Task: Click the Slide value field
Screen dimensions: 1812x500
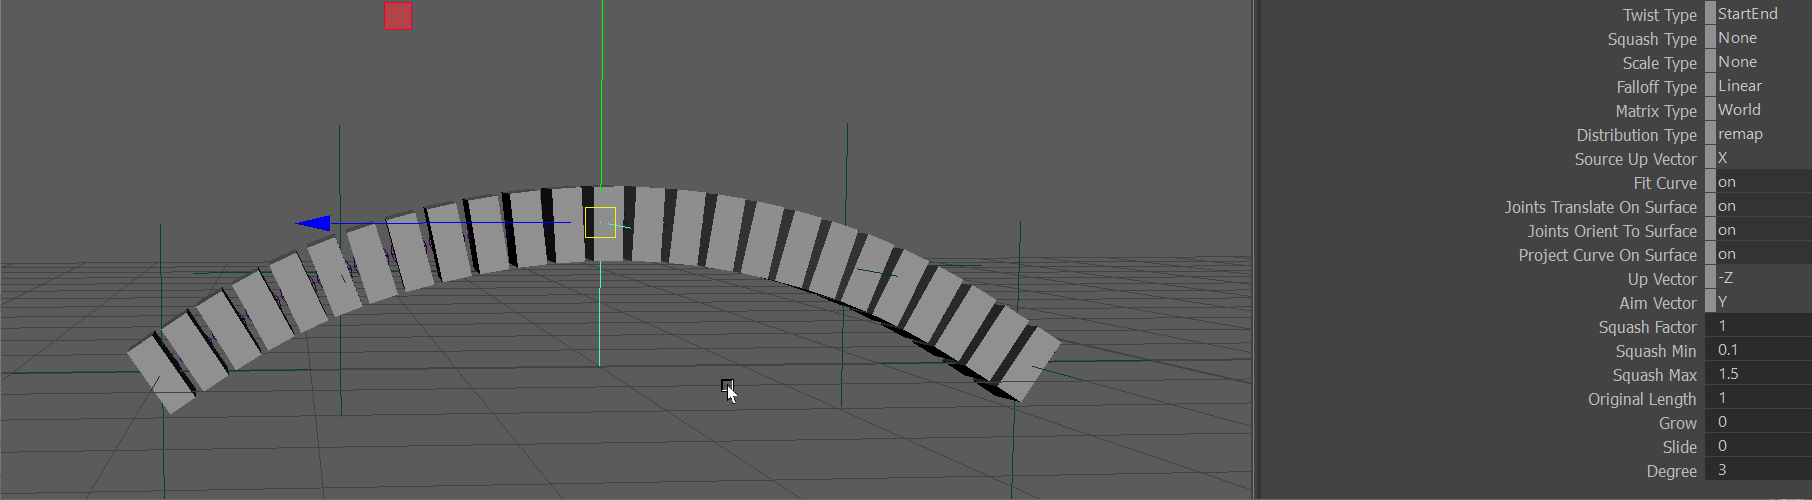Action: click(x=1759, y=446)
